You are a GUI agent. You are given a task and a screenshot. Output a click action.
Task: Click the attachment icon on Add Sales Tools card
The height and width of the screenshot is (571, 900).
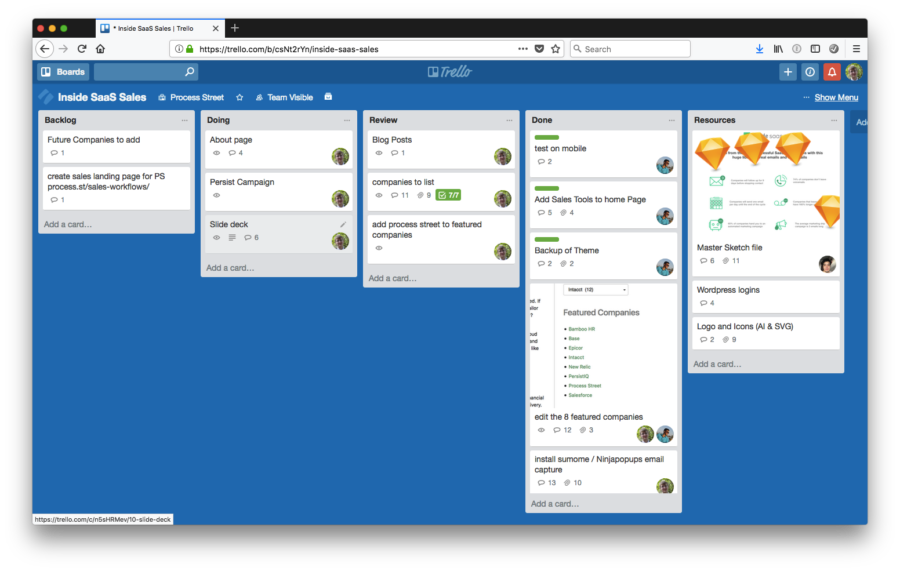(x=563, y=213)
